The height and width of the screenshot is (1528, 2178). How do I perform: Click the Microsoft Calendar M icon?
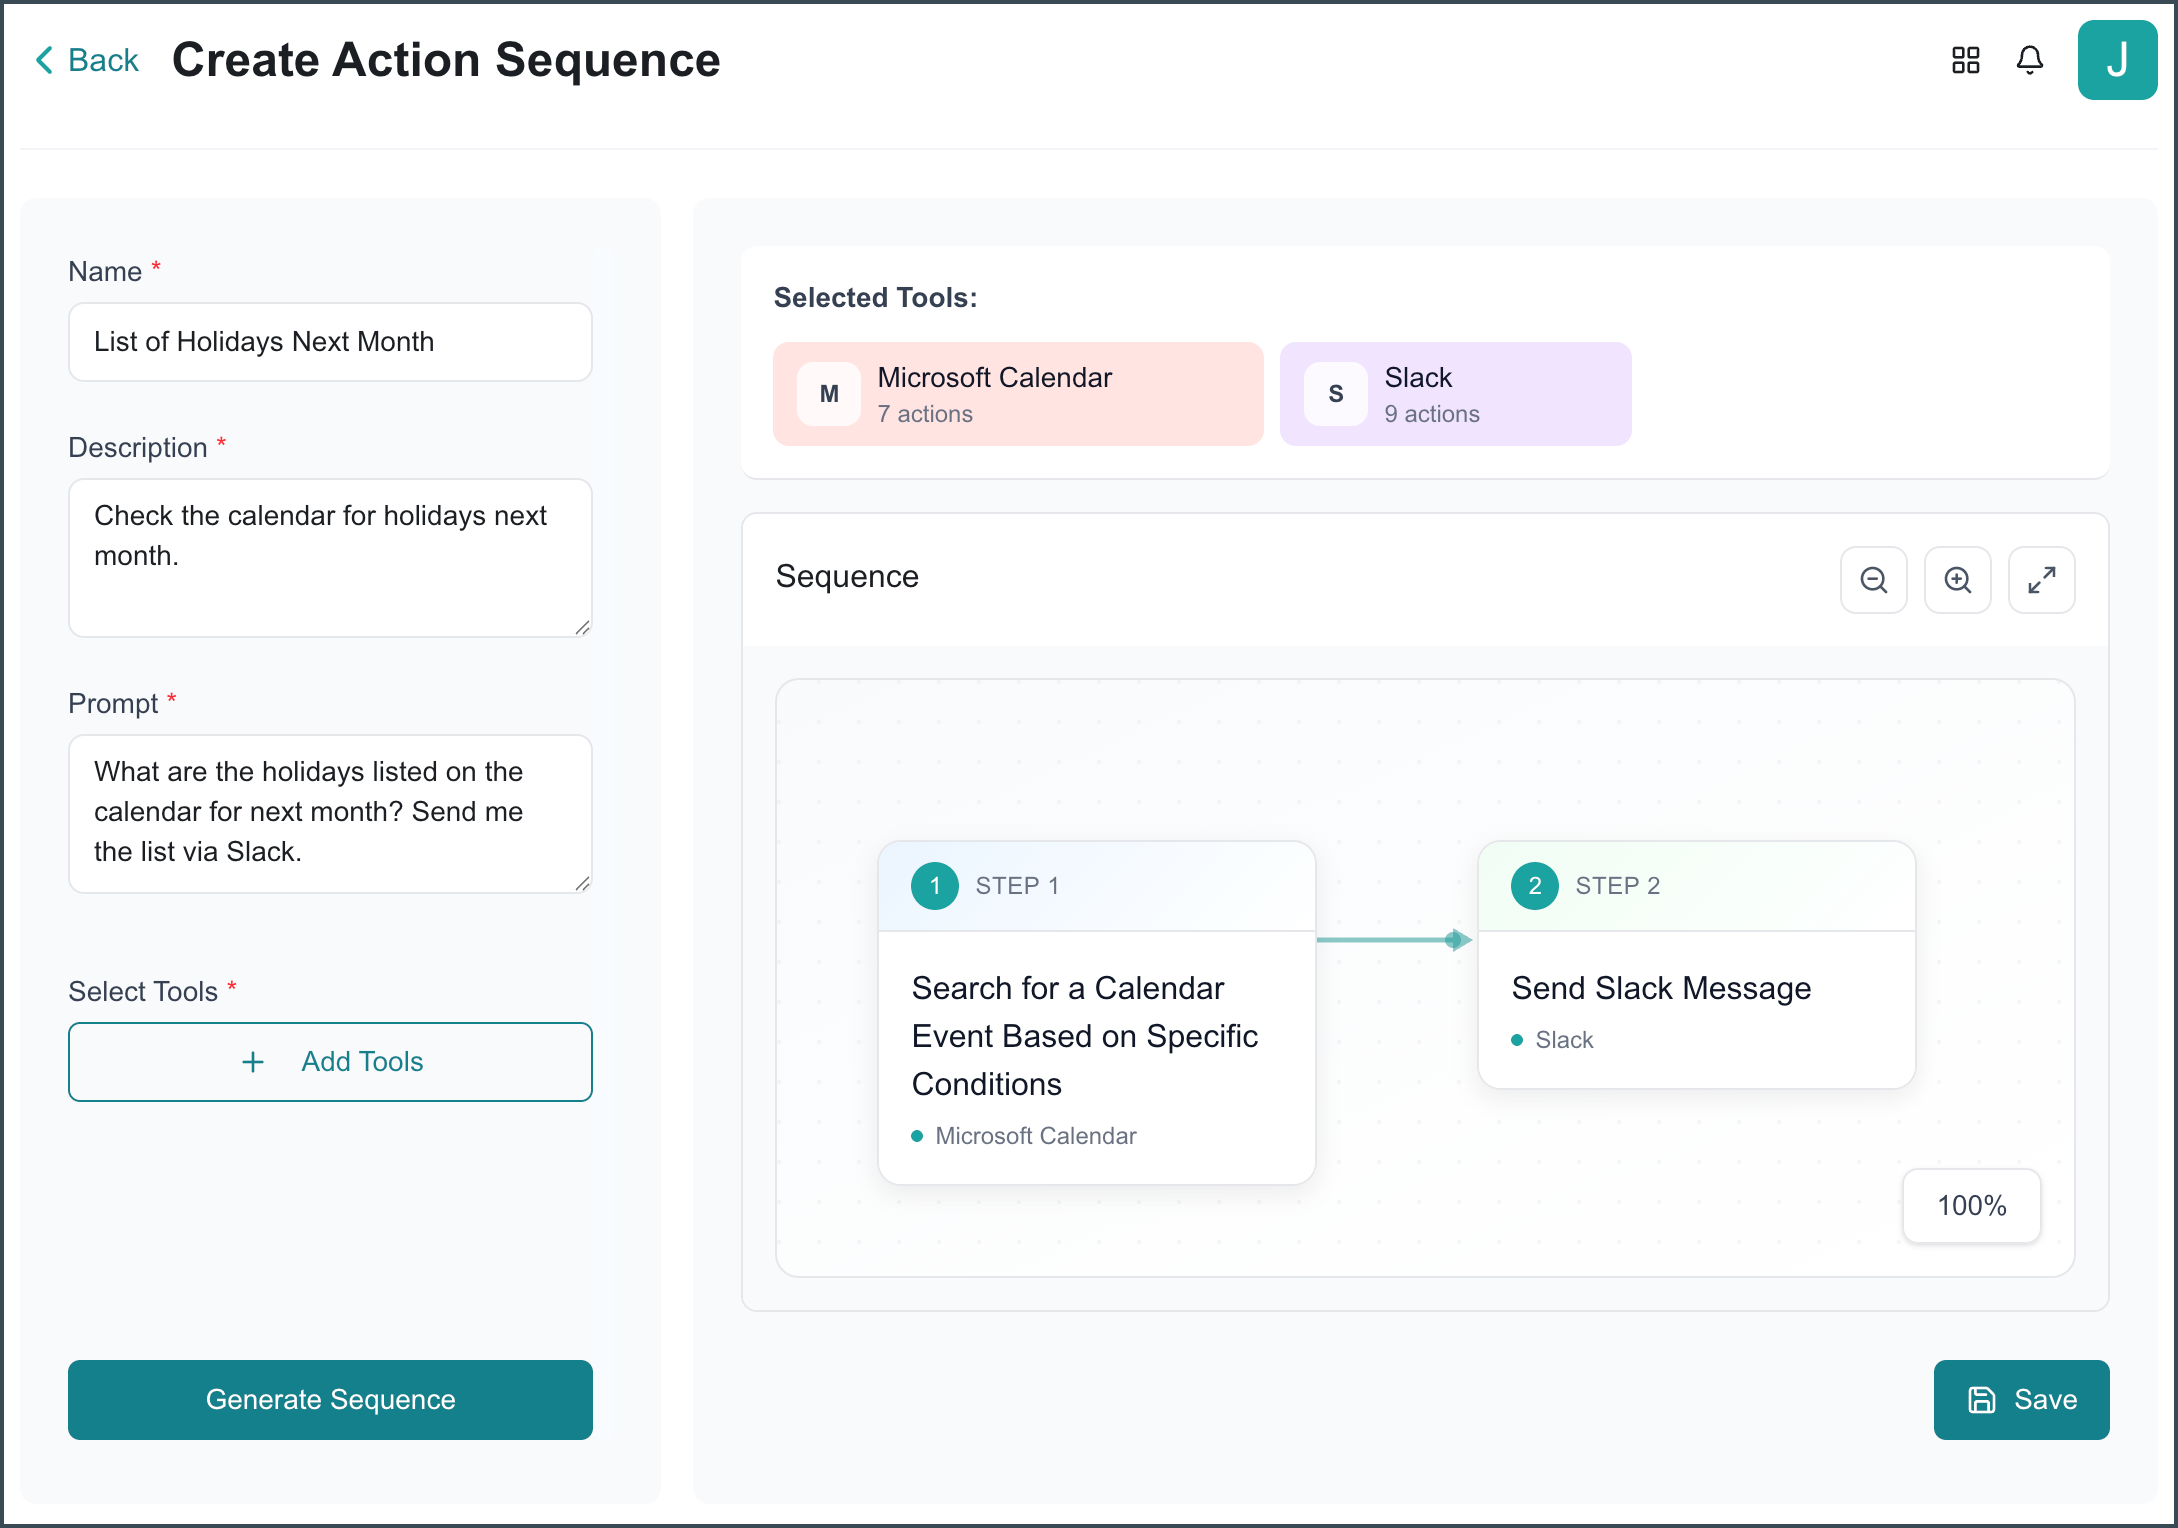click(x=829, y=394)
